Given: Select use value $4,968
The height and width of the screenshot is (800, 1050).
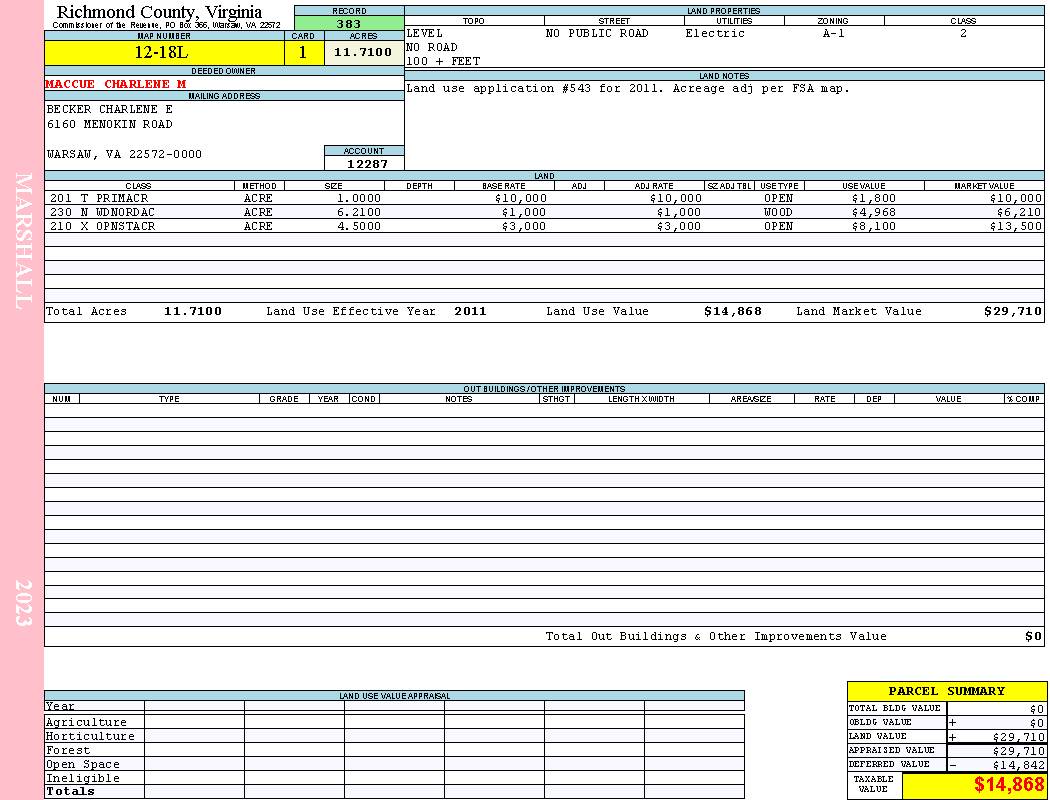Looking at the screenshot, I should 873,212.
